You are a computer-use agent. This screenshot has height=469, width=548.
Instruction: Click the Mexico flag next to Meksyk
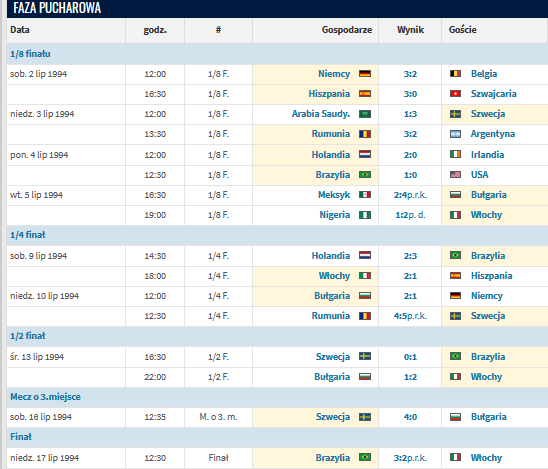[365, 195]
